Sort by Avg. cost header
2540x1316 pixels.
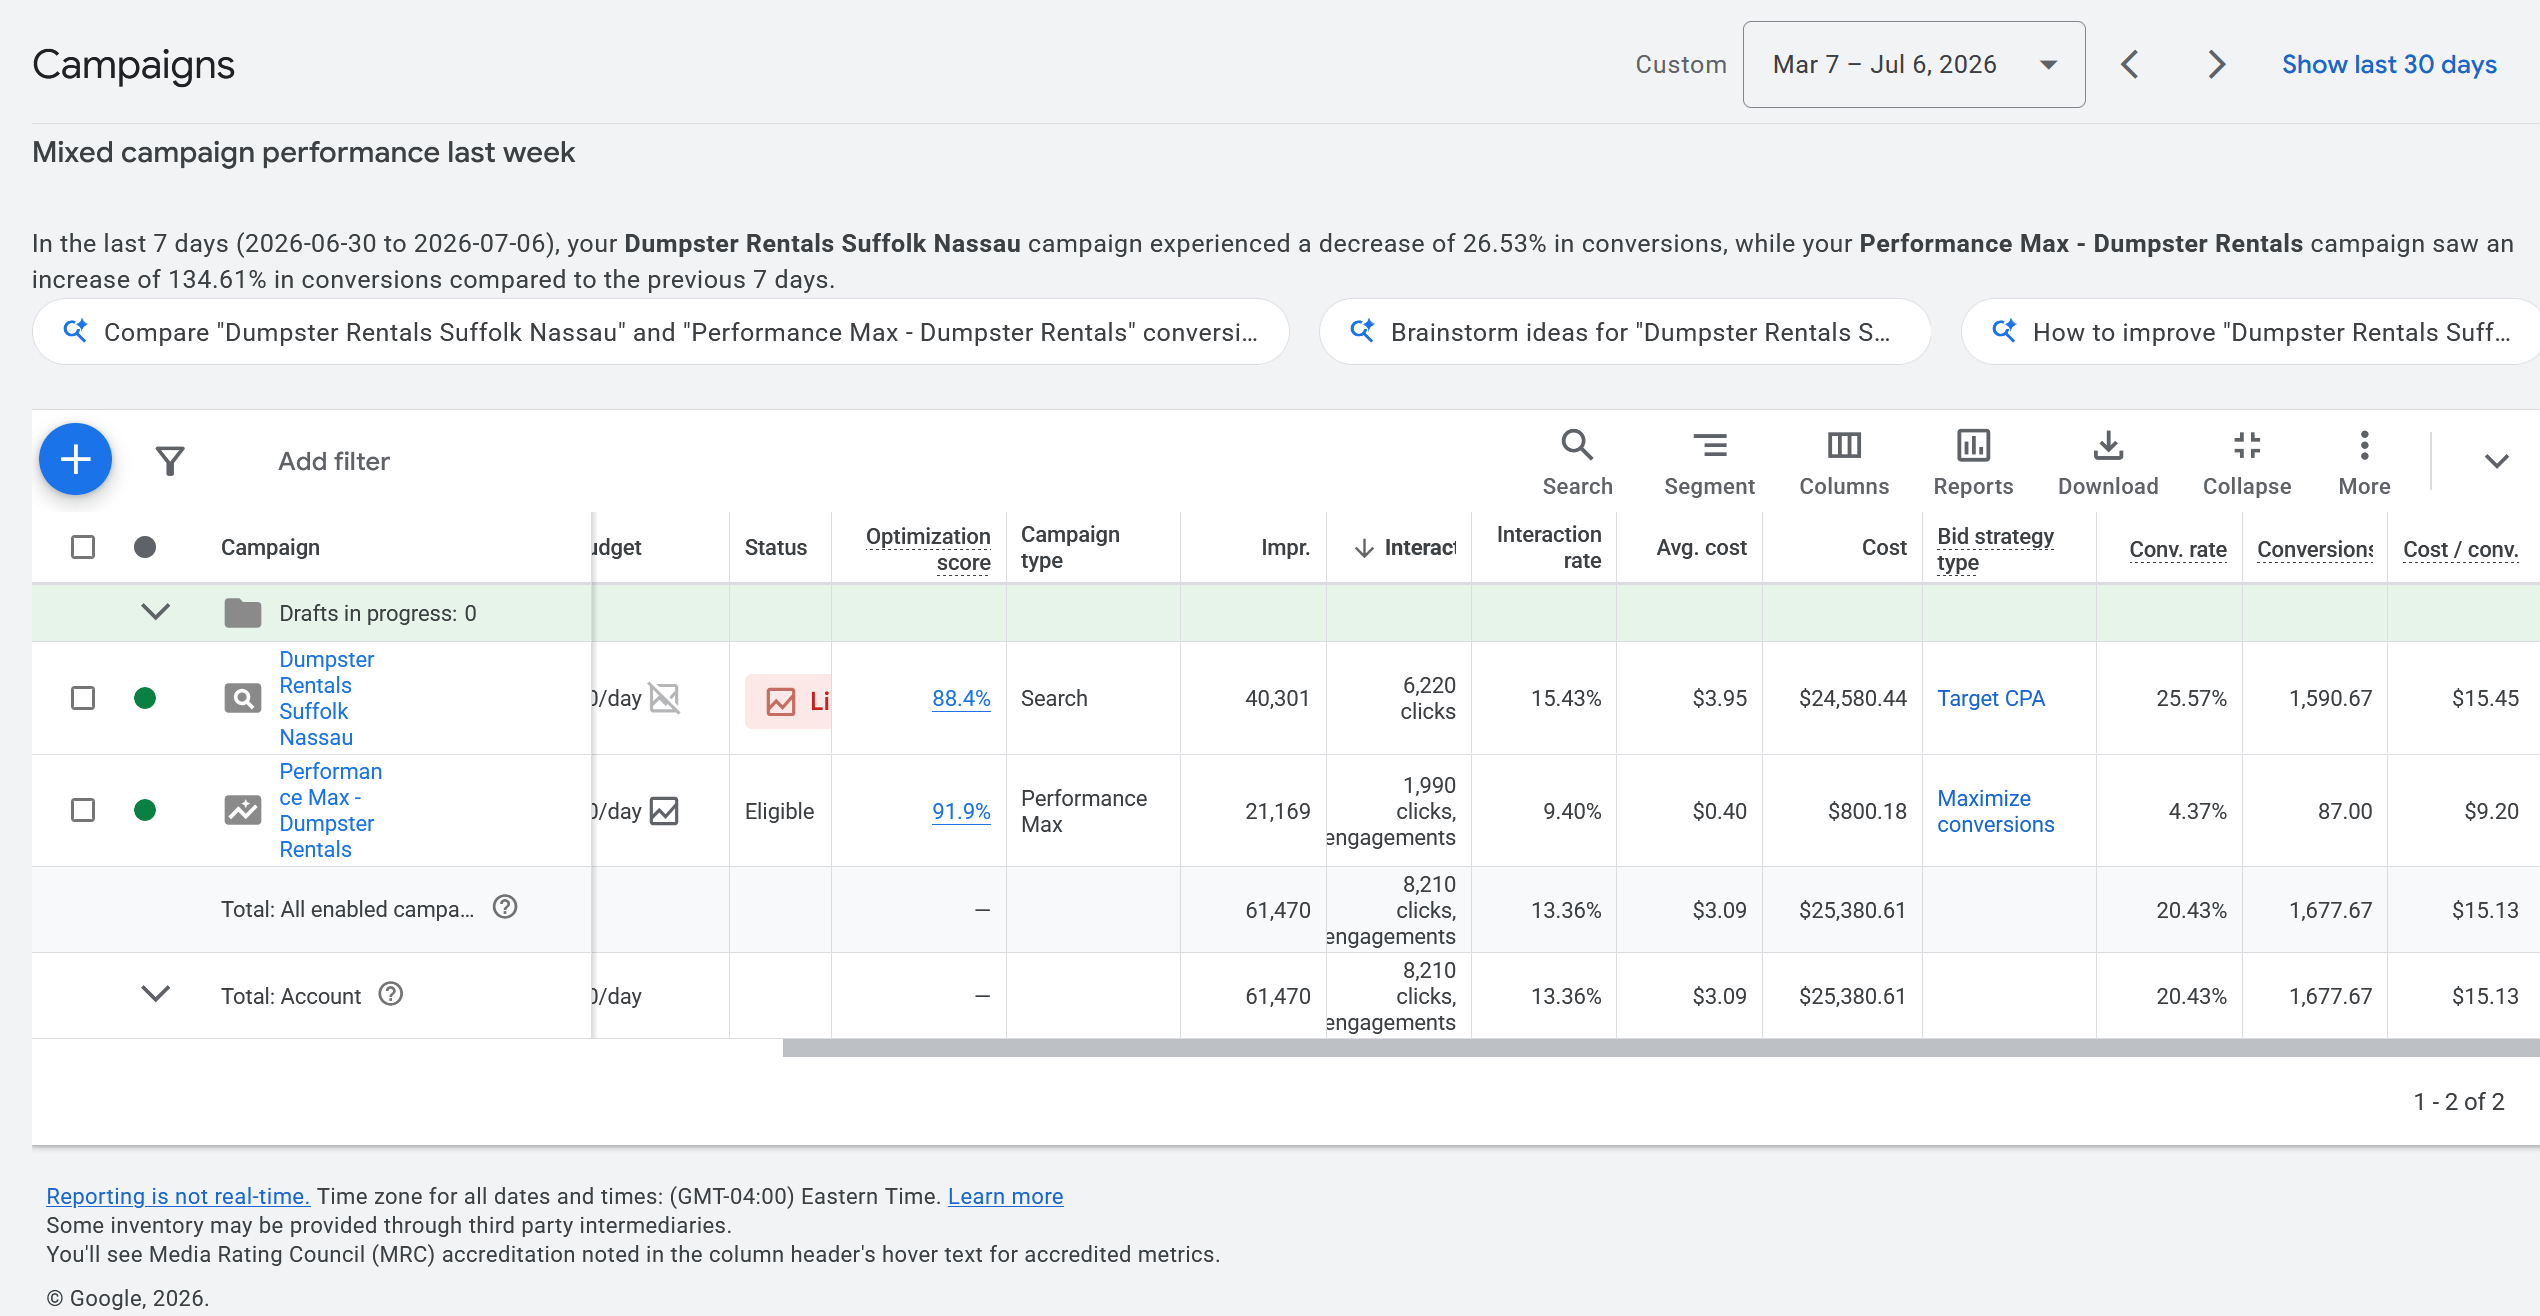(1701, 547)
